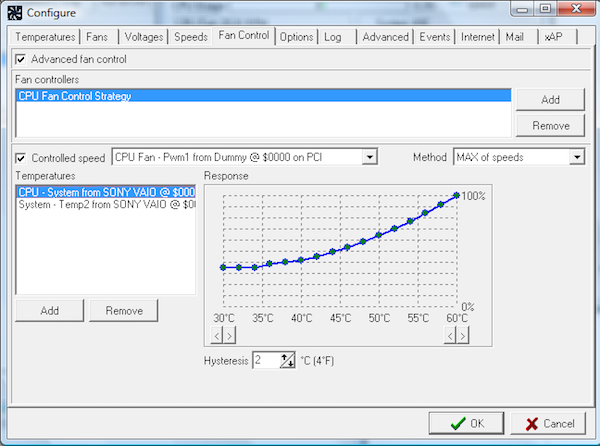Click the right arrow under 30°C

click(229, 335)
